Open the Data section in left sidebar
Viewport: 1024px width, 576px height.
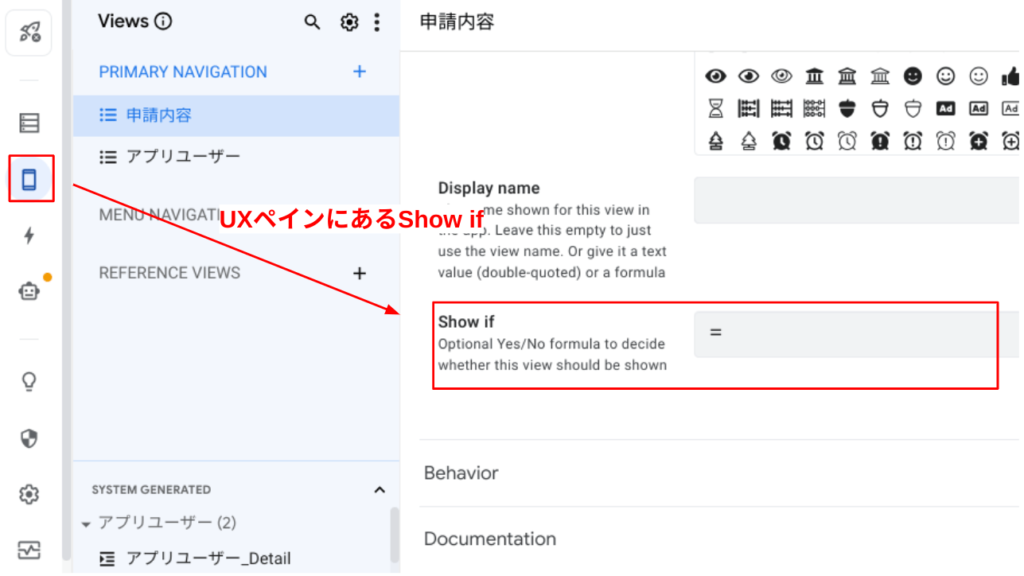point(29,123)
